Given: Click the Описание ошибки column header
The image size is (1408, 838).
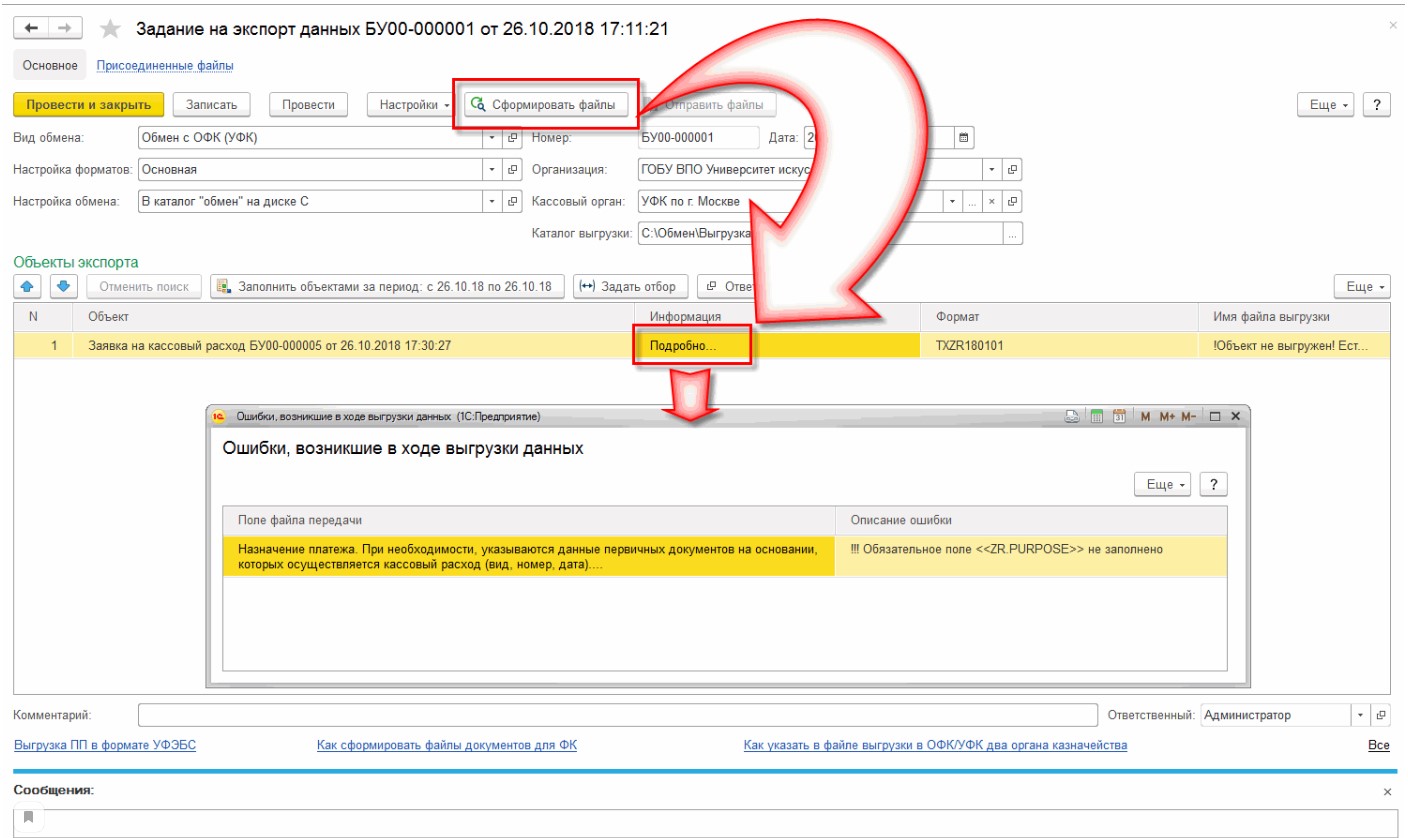Looking at the screenshot, I should point(1031,520).
